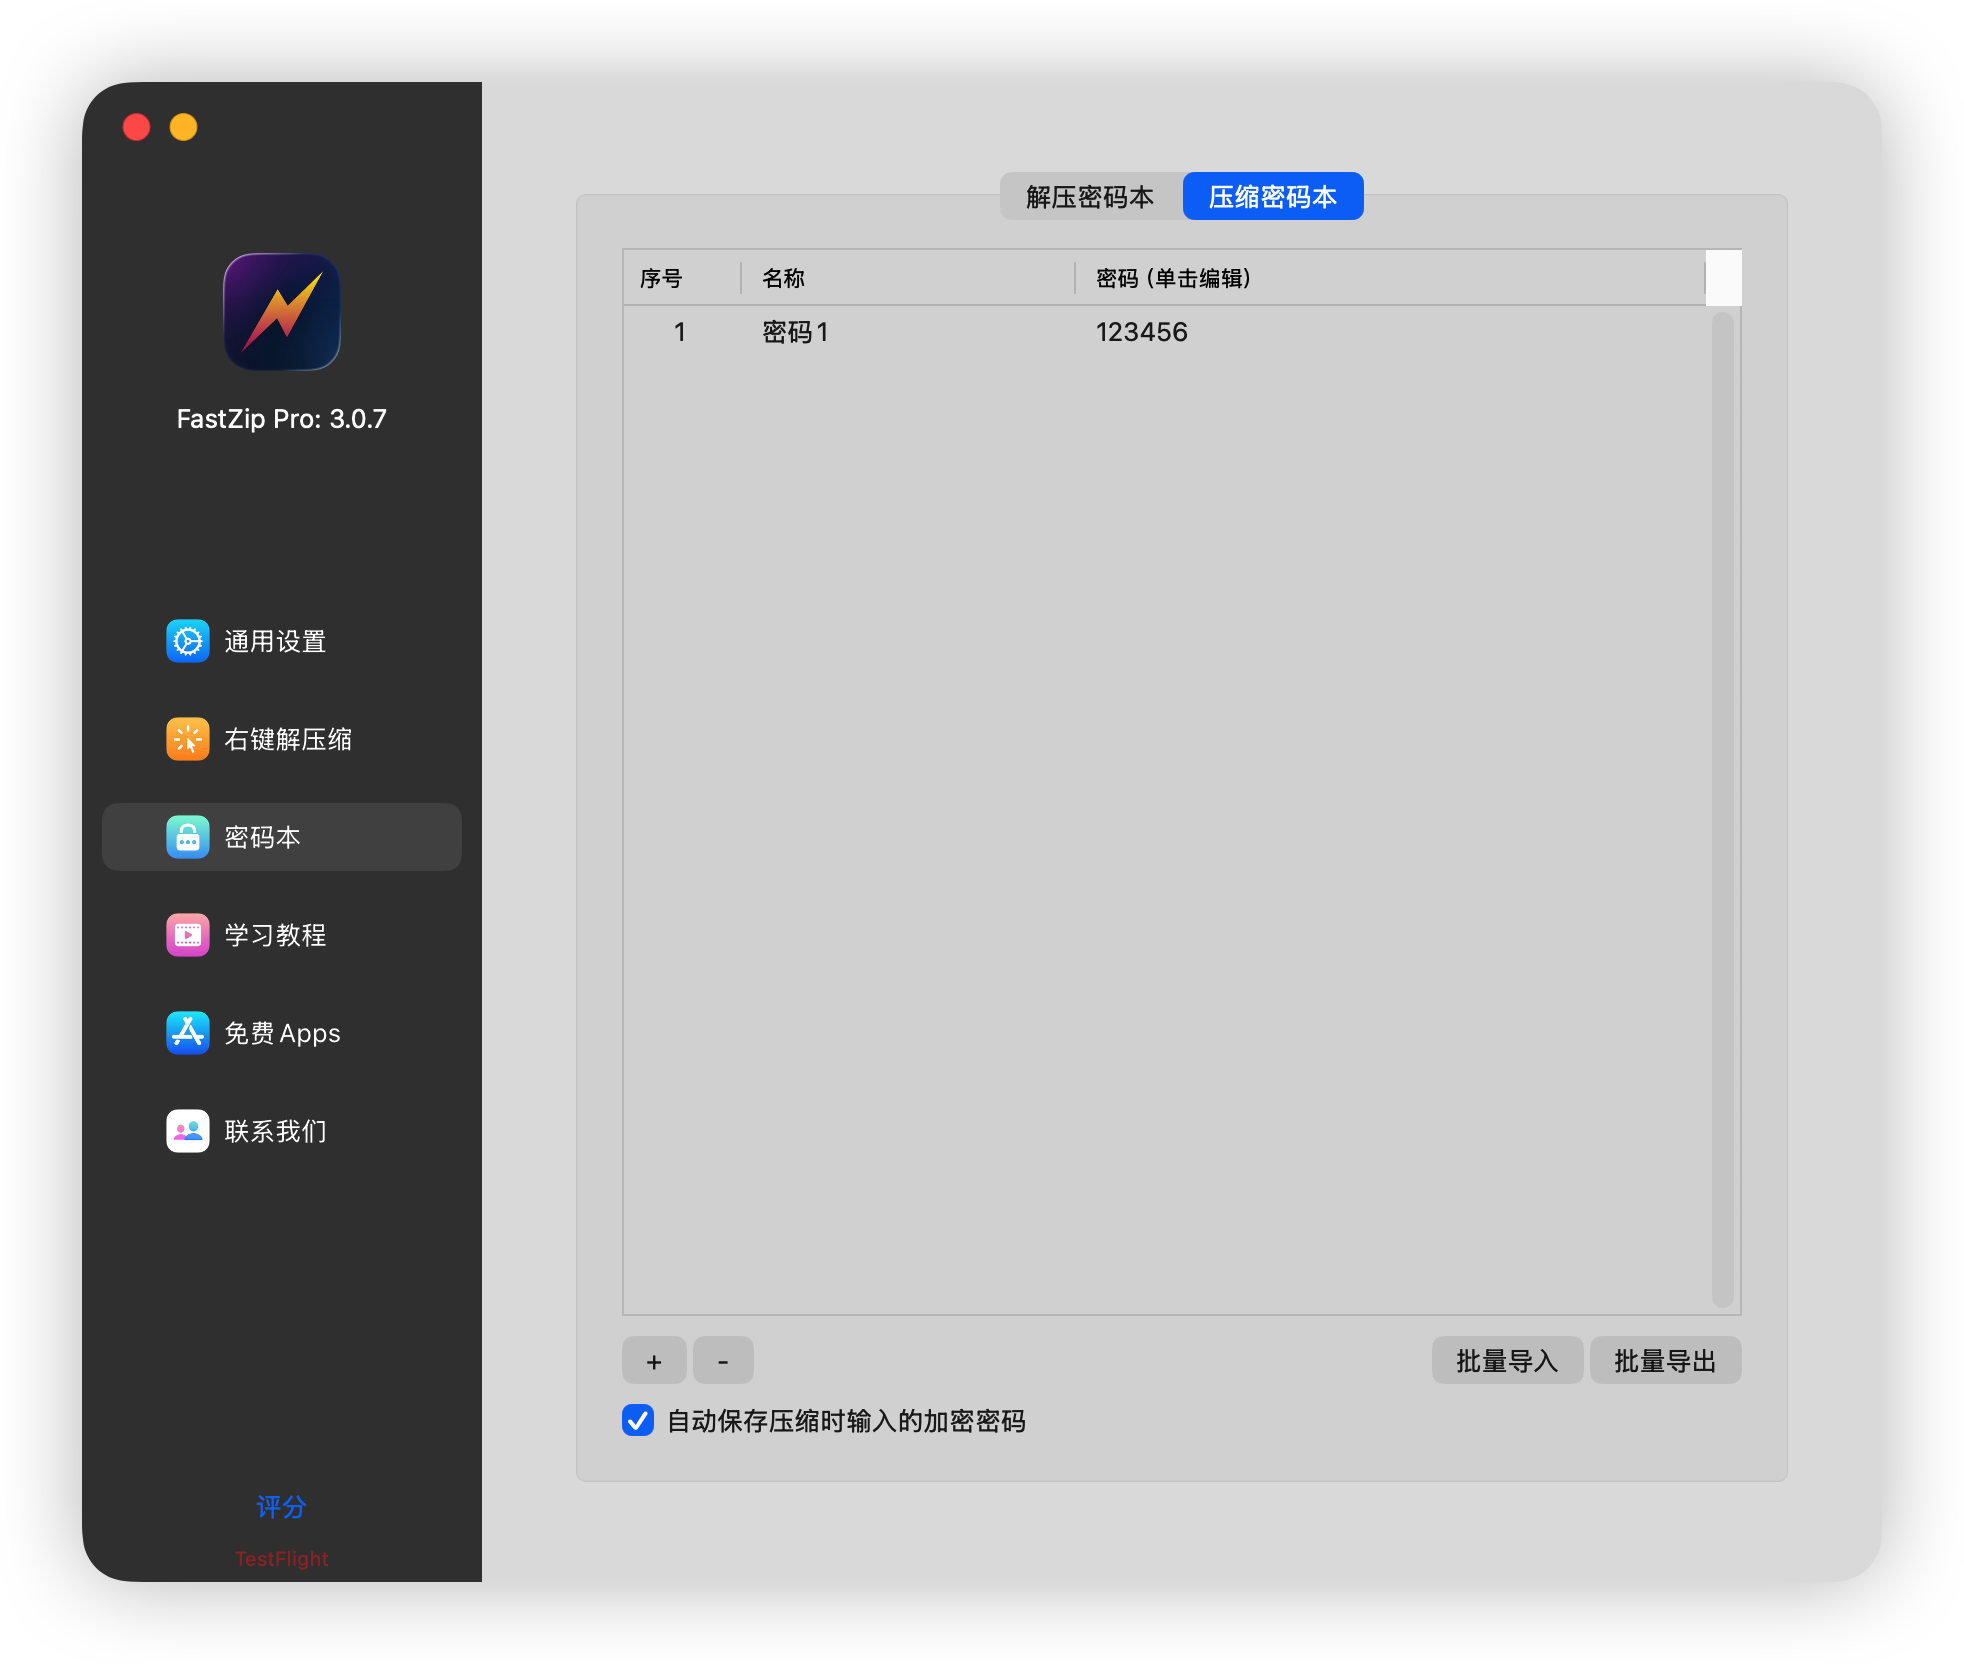The height and width of the screenshot is (1664, 1964).
Task: Select the 压缩密码本 tab
Action: click(x=1272, y=197)
